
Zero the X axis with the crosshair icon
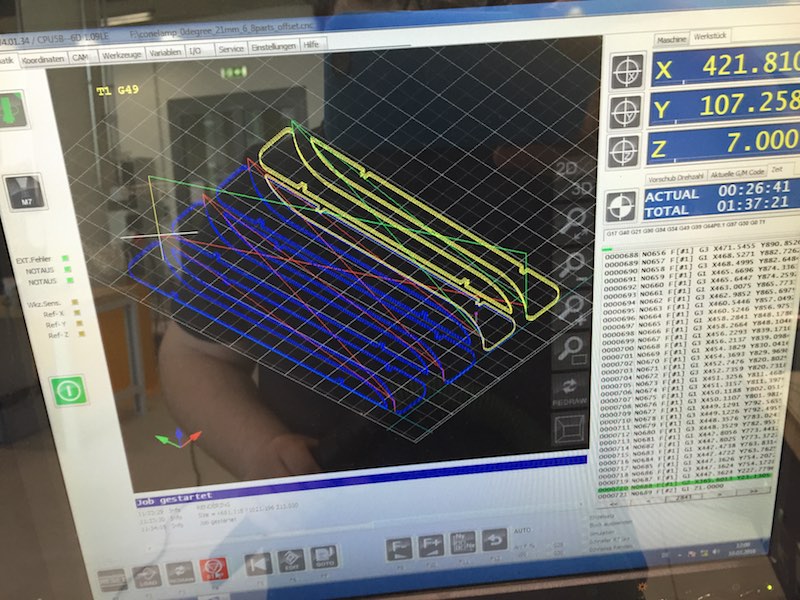(628, 71)
